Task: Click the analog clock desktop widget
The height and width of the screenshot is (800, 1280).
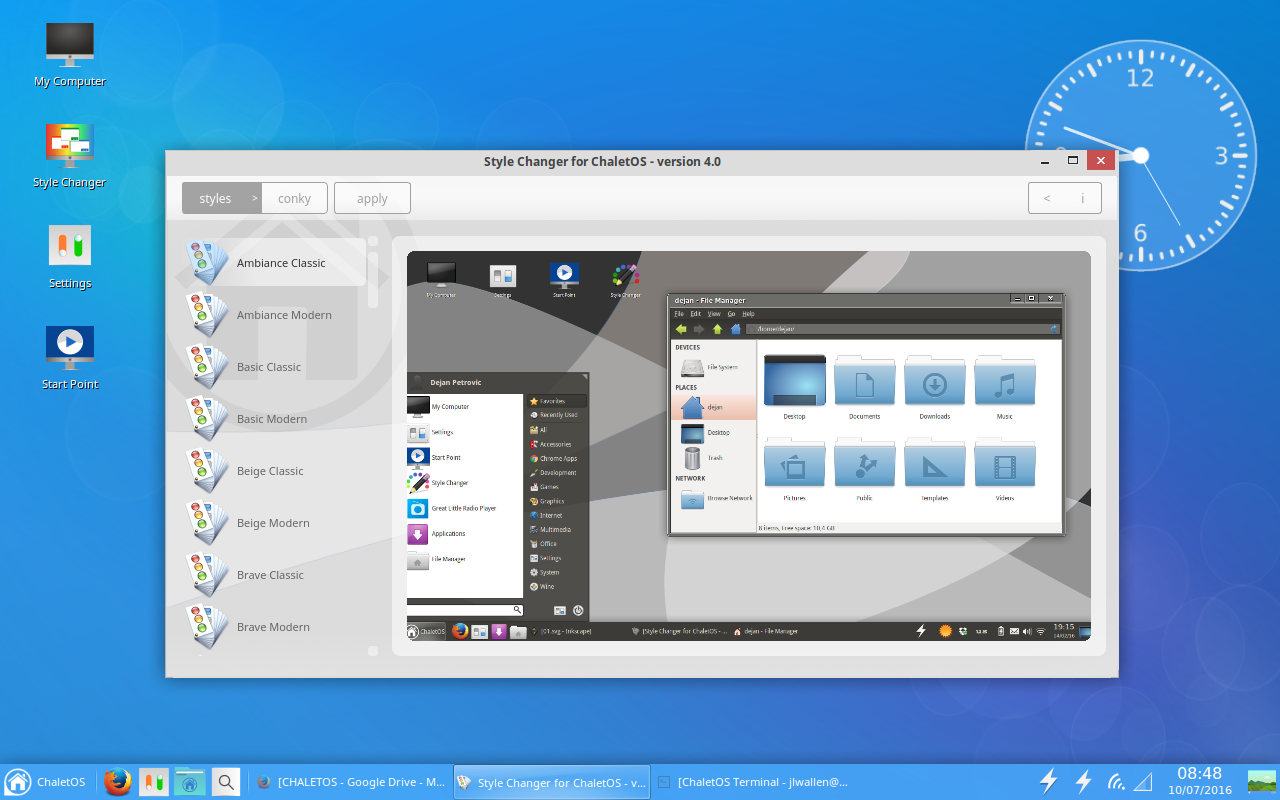Action: click(1141, 155)
